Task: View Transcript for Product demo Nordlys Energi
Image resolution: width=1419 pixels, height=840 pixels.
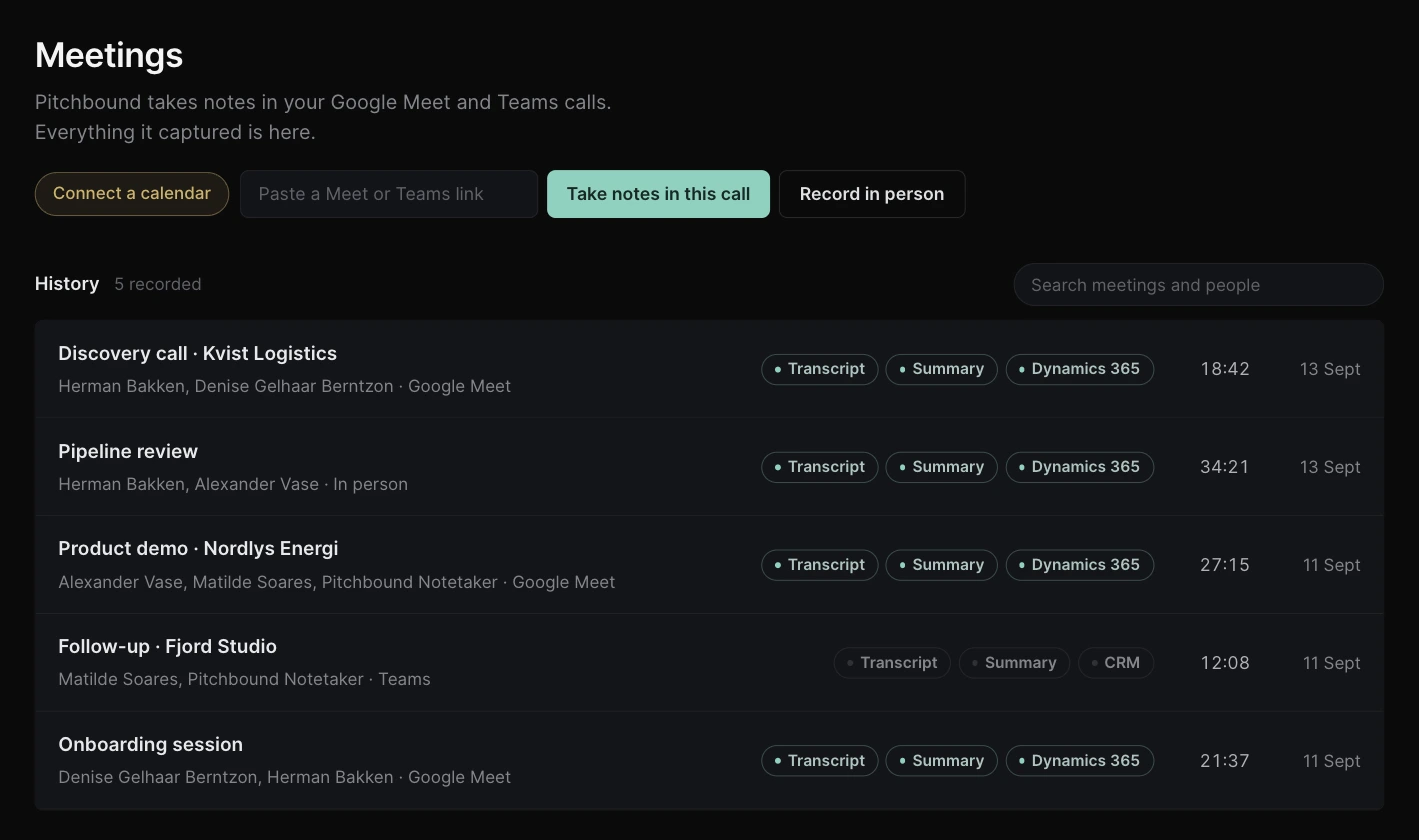Action: point(820,565)
